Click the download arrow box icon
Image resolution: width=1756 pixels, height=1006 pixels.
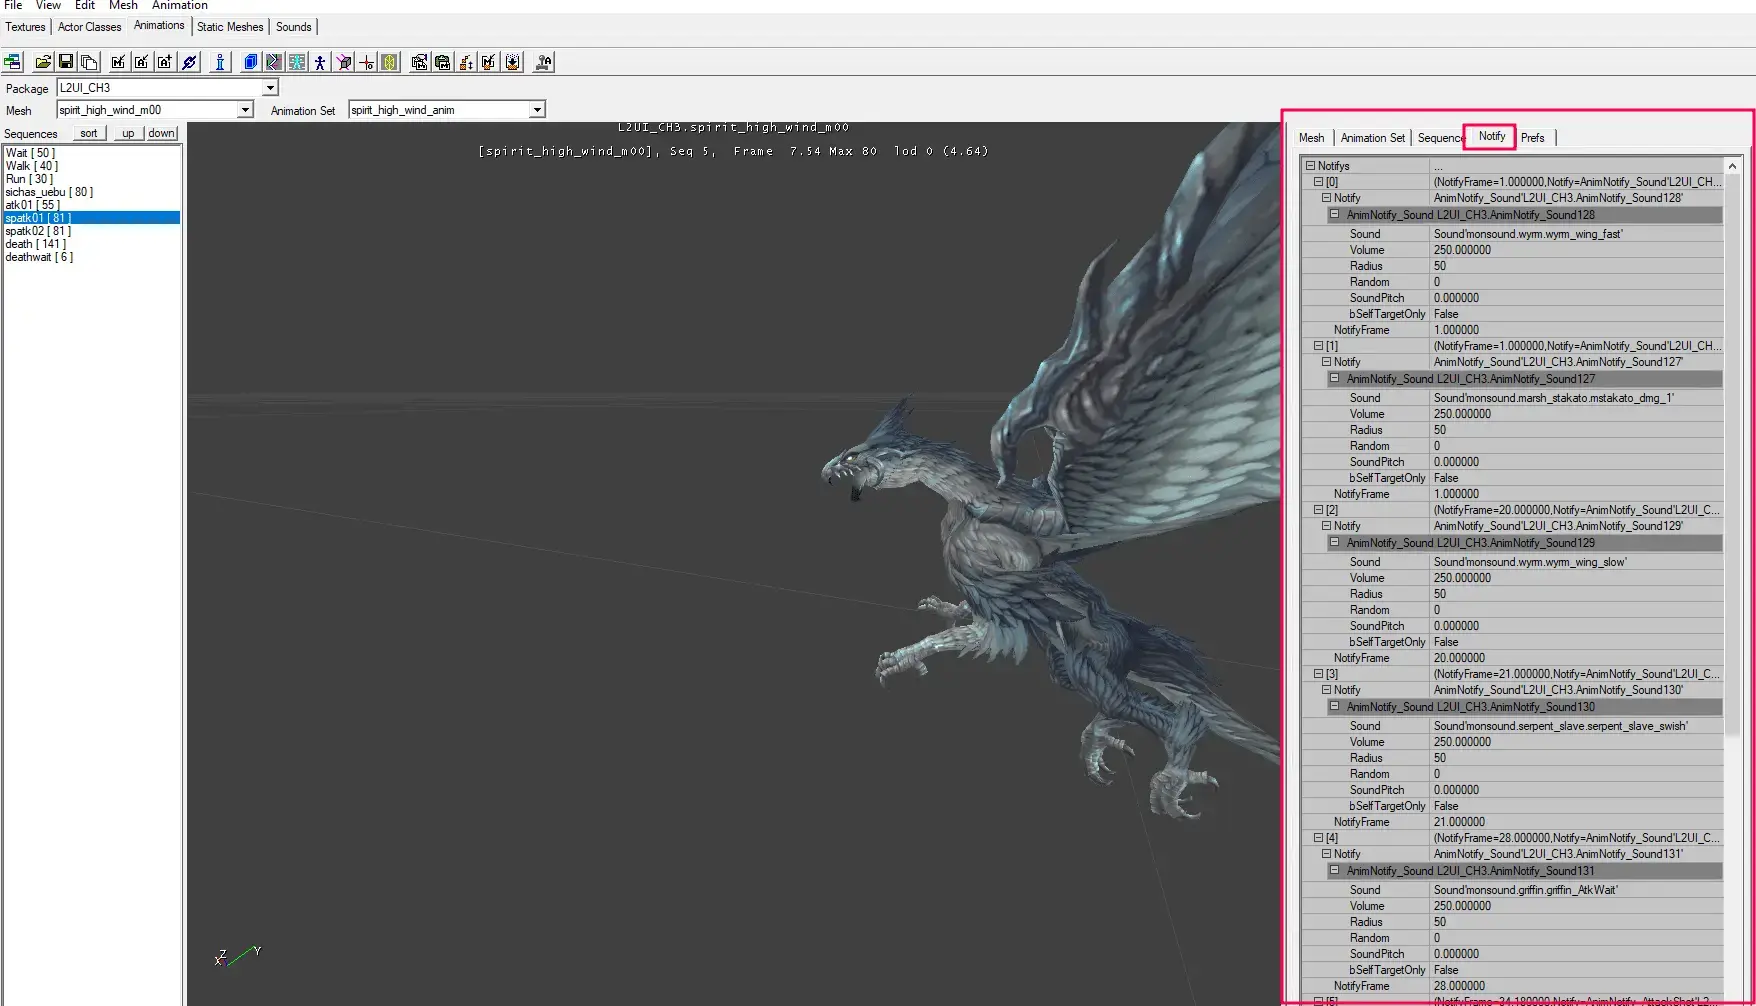click(x=513, y=62)
